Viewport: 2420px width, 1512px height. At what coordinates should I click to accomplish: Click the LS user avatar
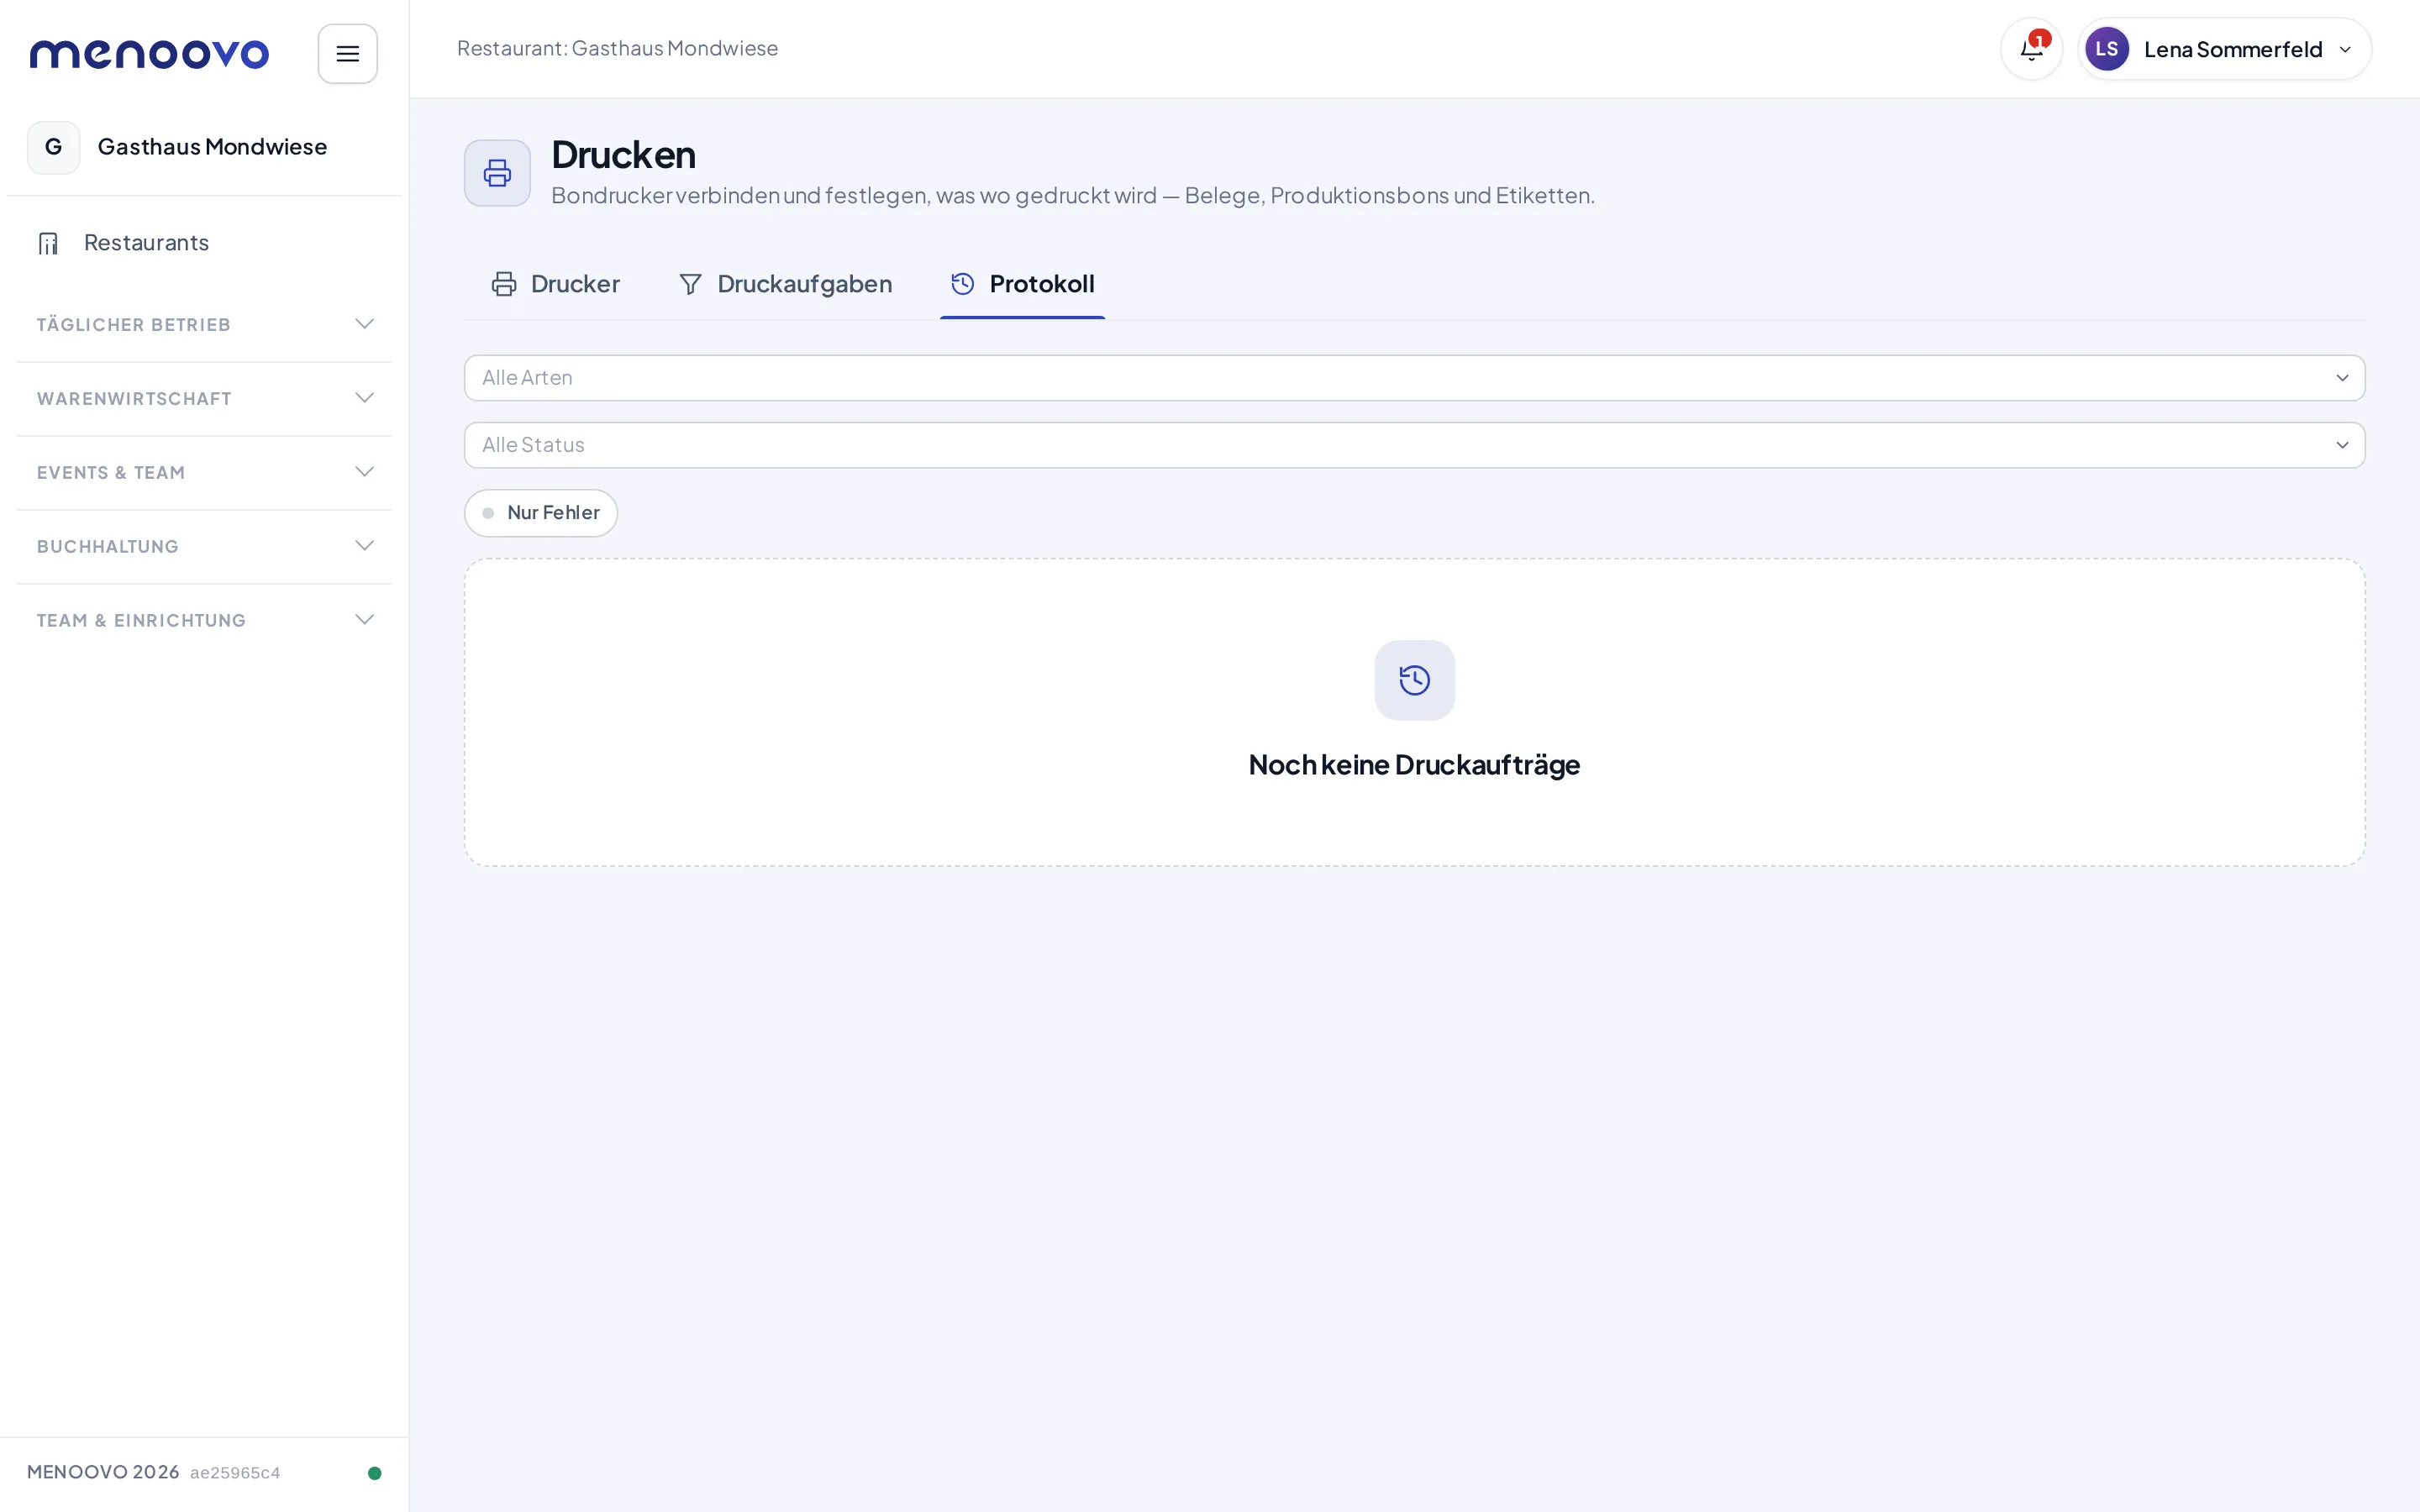click(x=2106, y=49)
